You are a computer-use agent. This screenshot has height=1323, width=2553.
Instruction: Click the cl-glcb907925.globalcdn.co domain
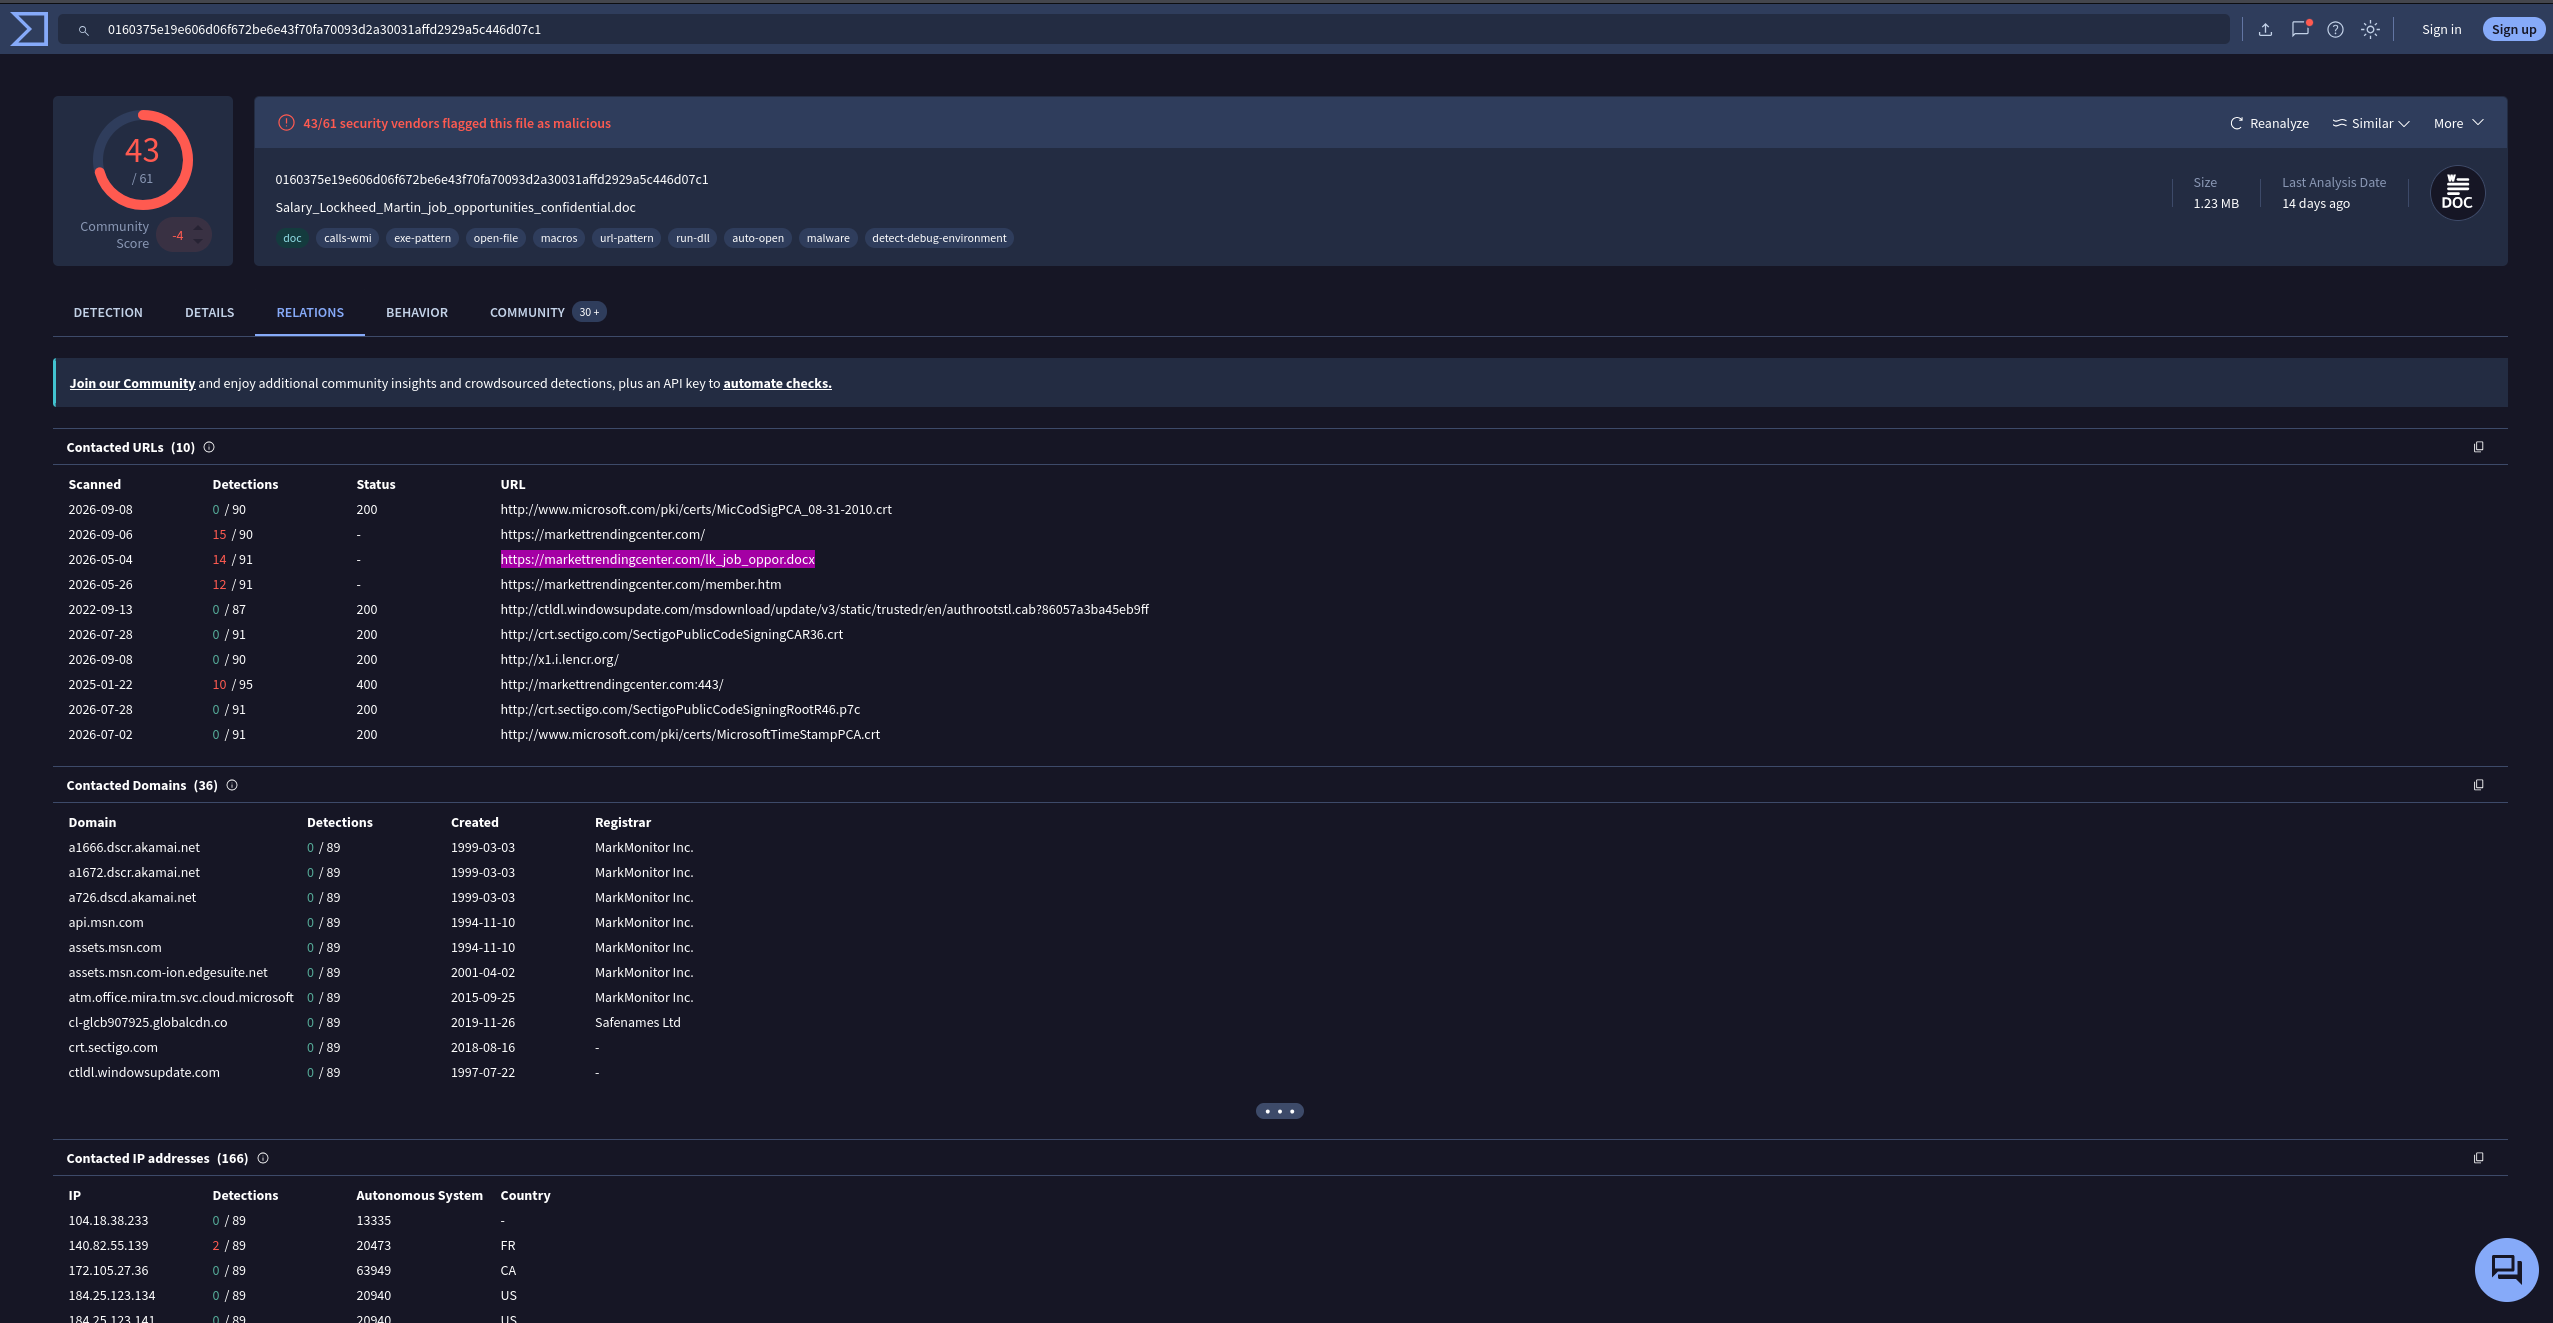pyautogui.click(x=148, y=1022)
